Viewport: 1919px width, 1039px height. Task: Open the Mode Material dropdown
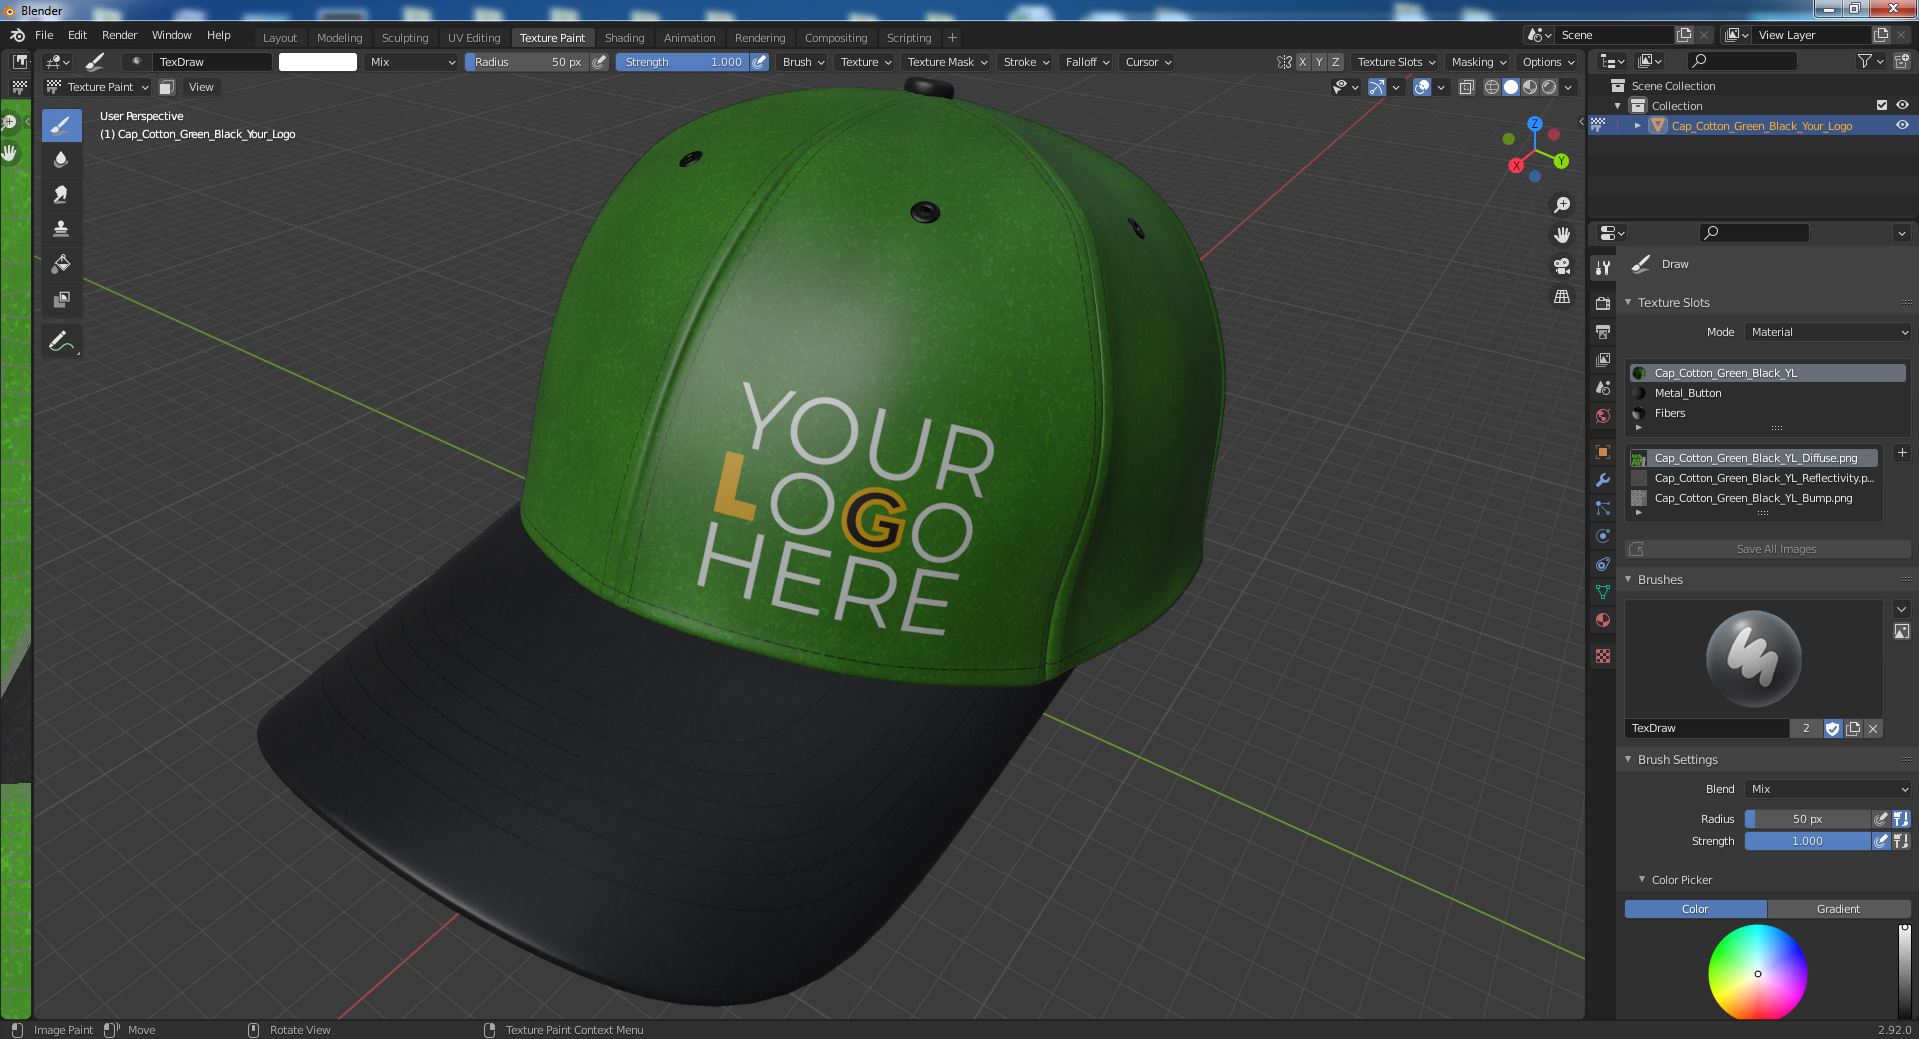(x=1828, y=332)
